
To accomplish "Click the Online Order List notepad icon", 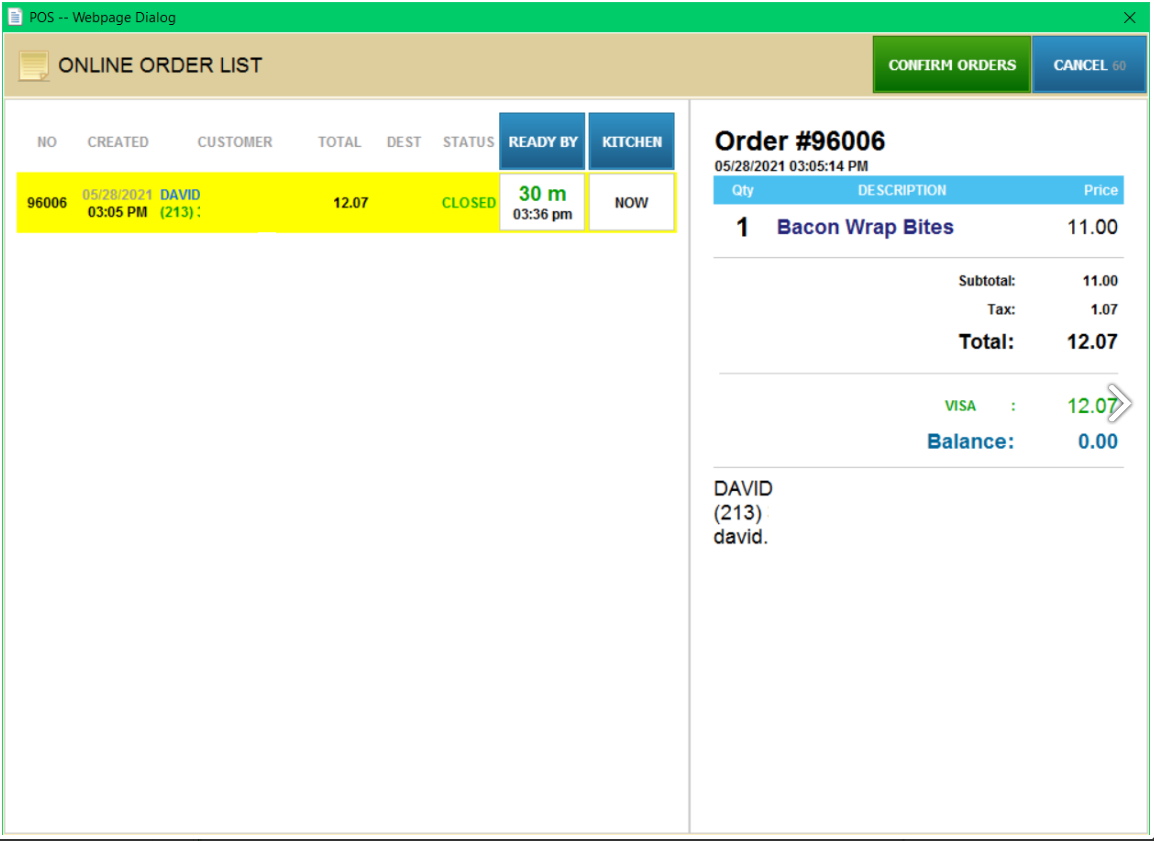I will [x=34, y=66].
